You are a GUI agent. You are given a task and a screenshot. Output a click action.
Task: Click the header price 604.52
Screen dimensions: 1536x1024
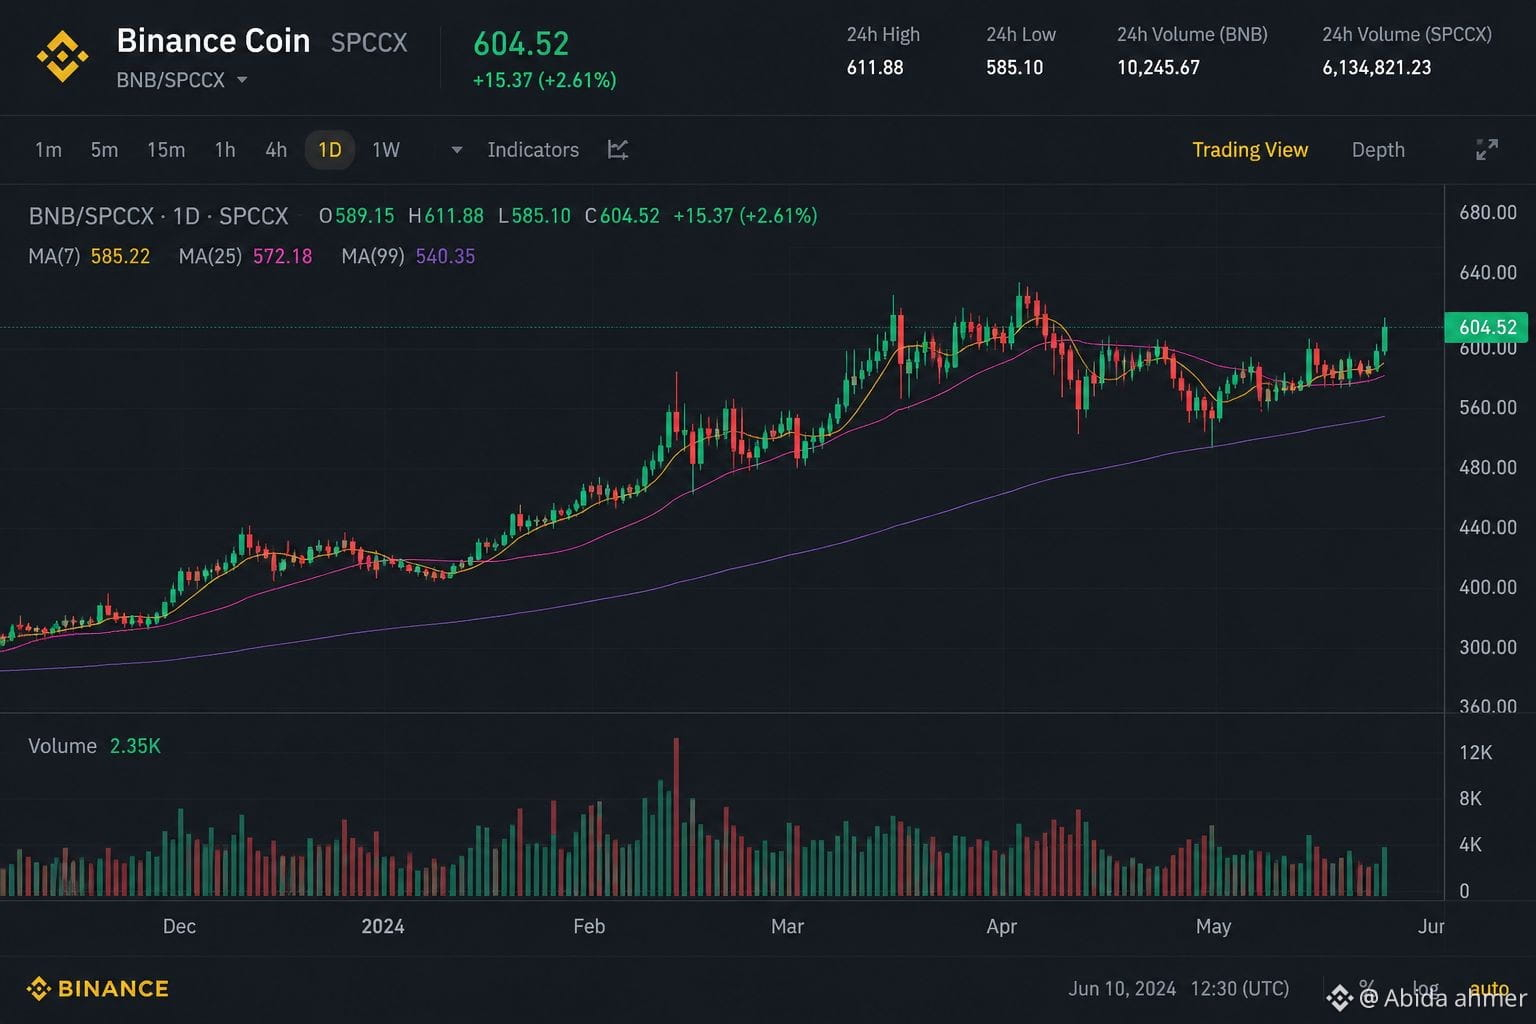point(521,44)
